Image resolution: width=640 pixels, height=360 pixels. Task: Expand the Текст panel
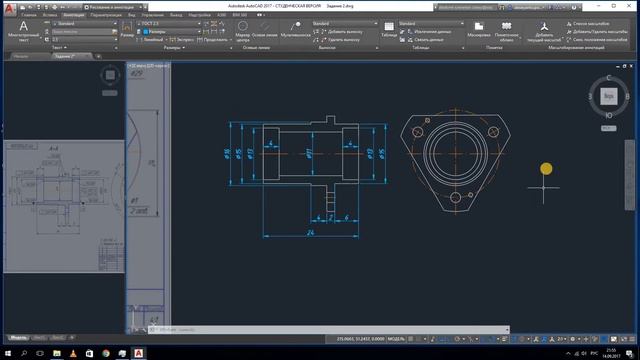[x=60, y=48]
